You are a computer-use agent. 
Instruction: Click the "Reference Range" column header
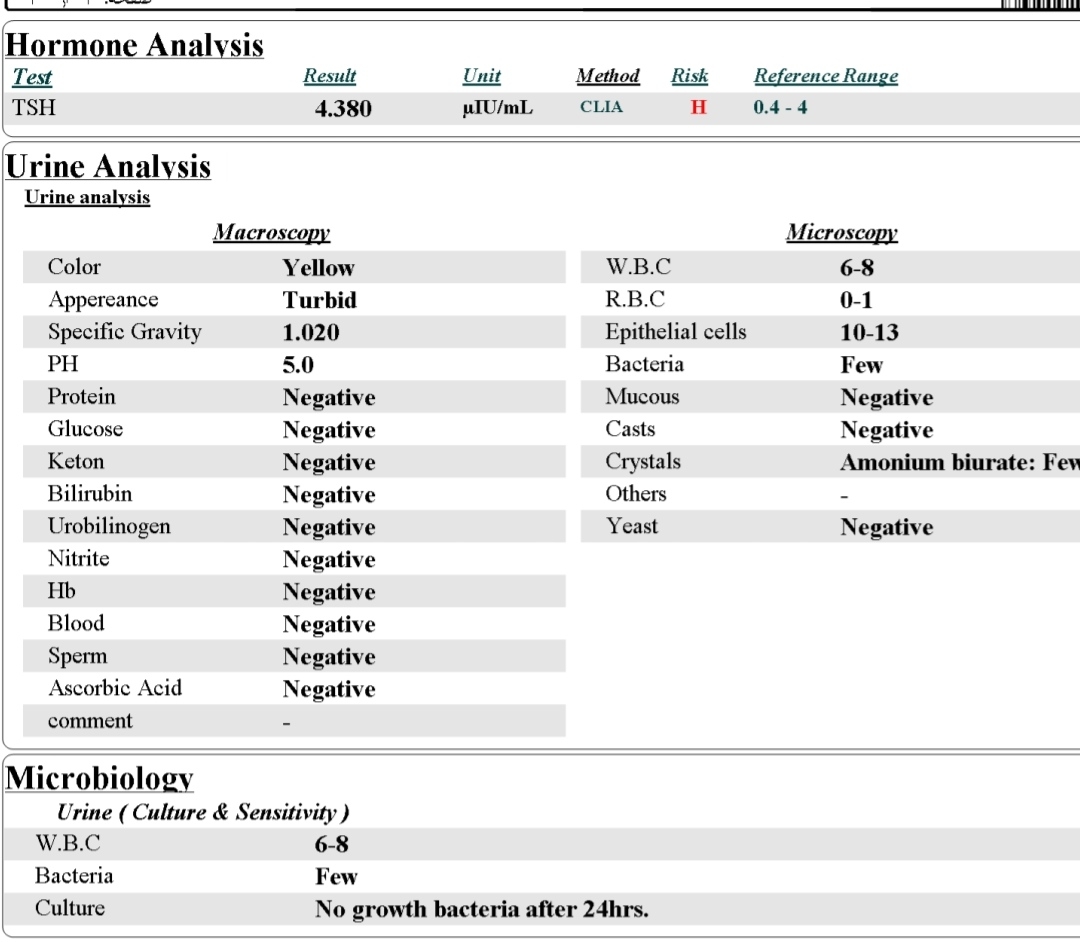click(826, 76)
